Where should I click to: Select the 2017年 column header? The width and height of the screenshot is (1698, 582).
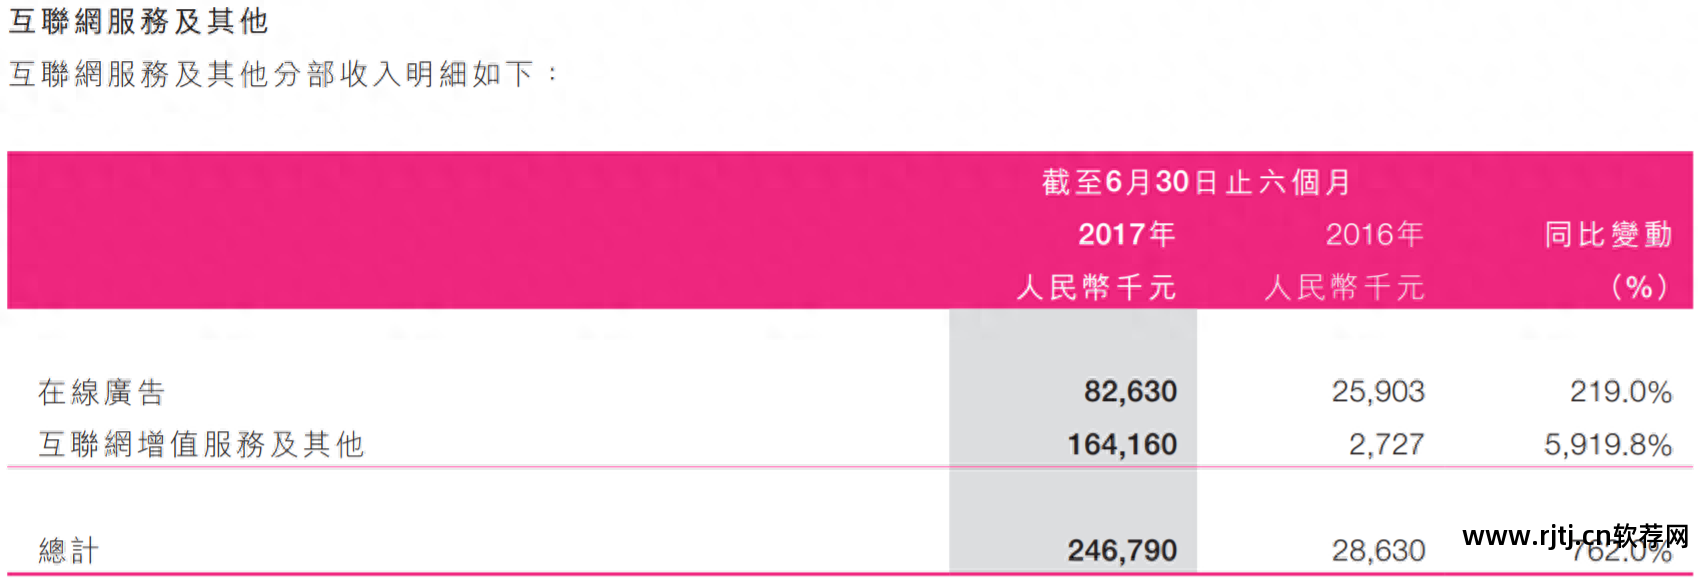pos(1126,234)
